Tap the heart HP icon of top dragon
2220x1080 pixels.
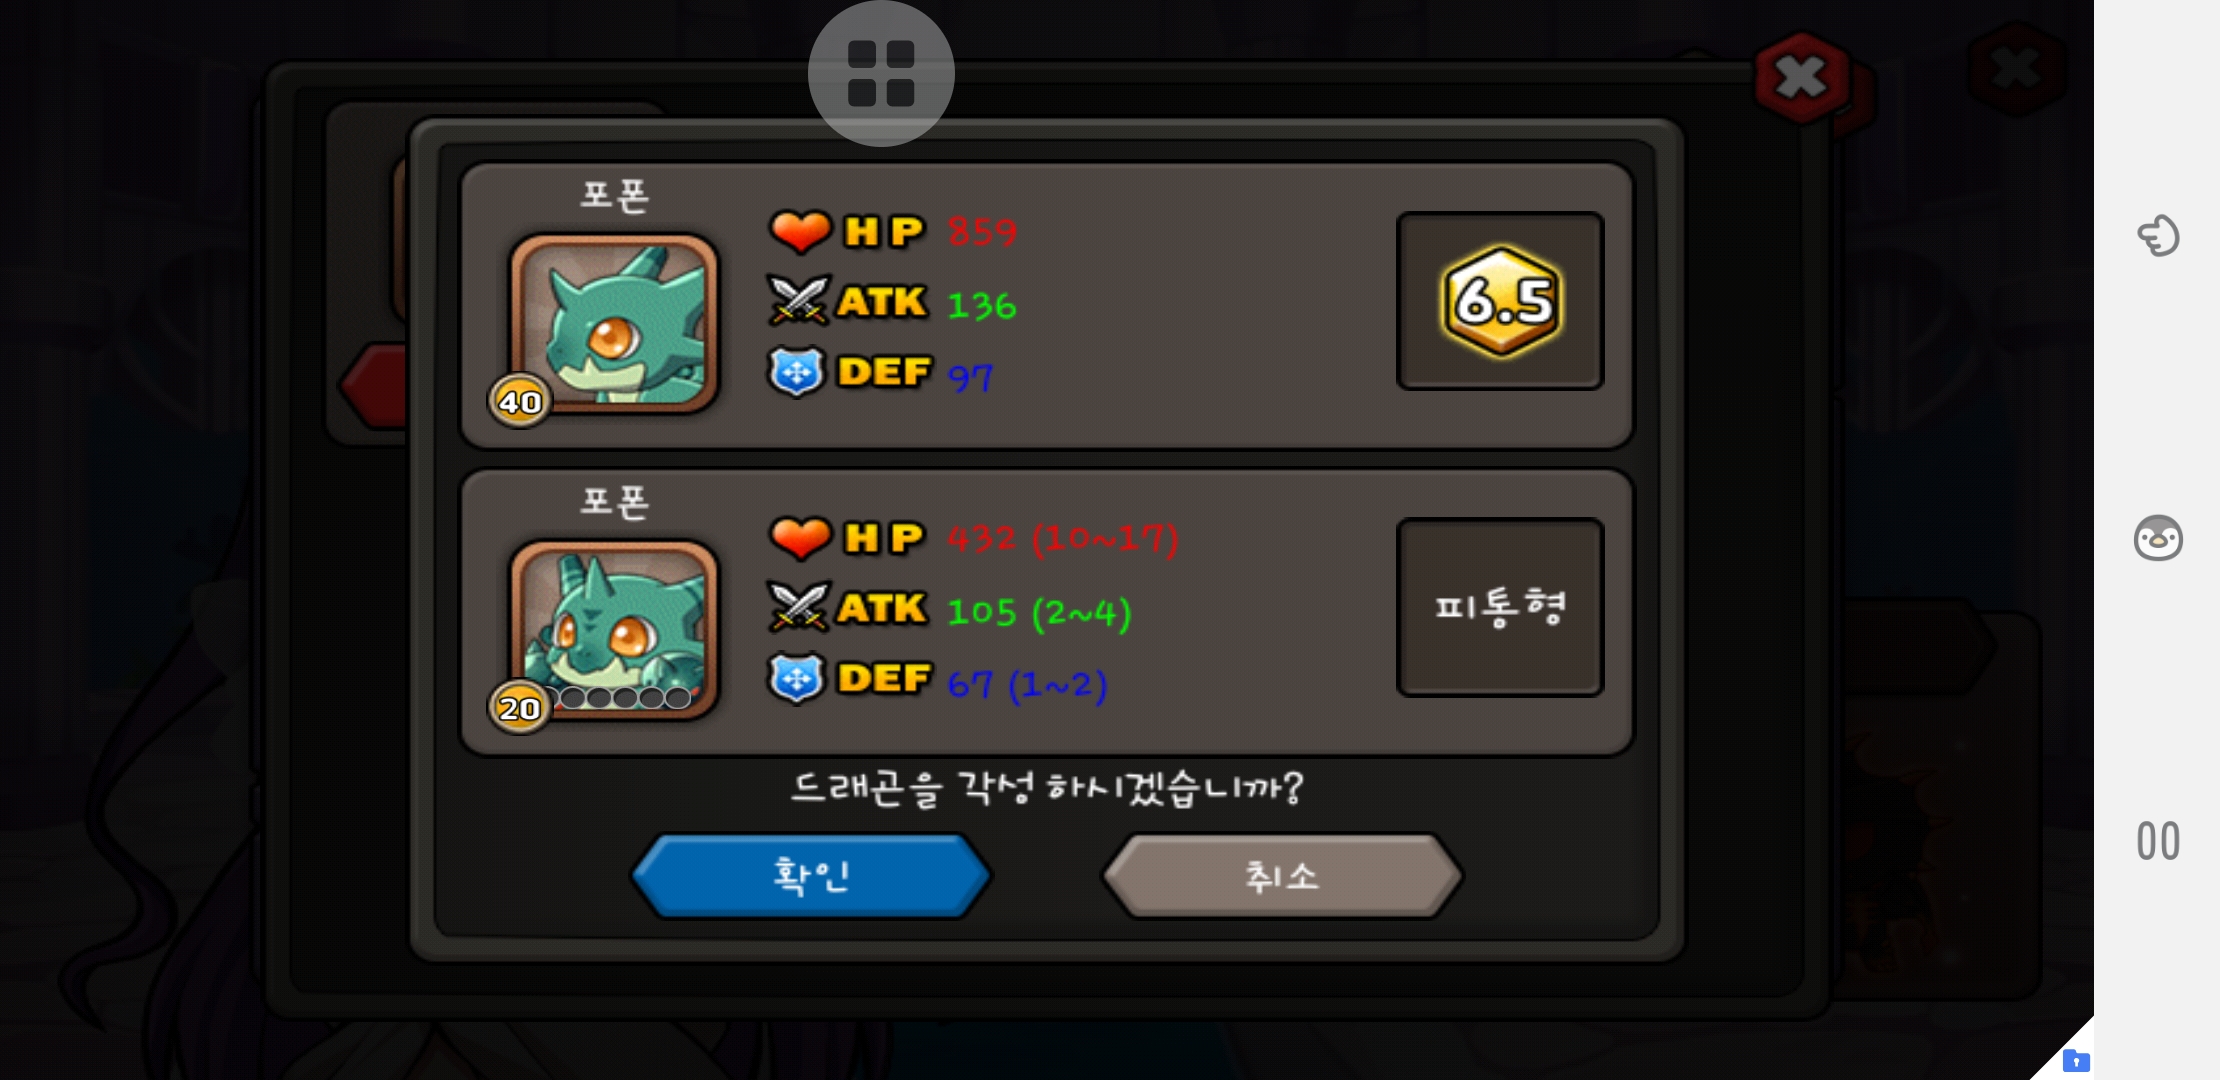[x=800, y=231]
